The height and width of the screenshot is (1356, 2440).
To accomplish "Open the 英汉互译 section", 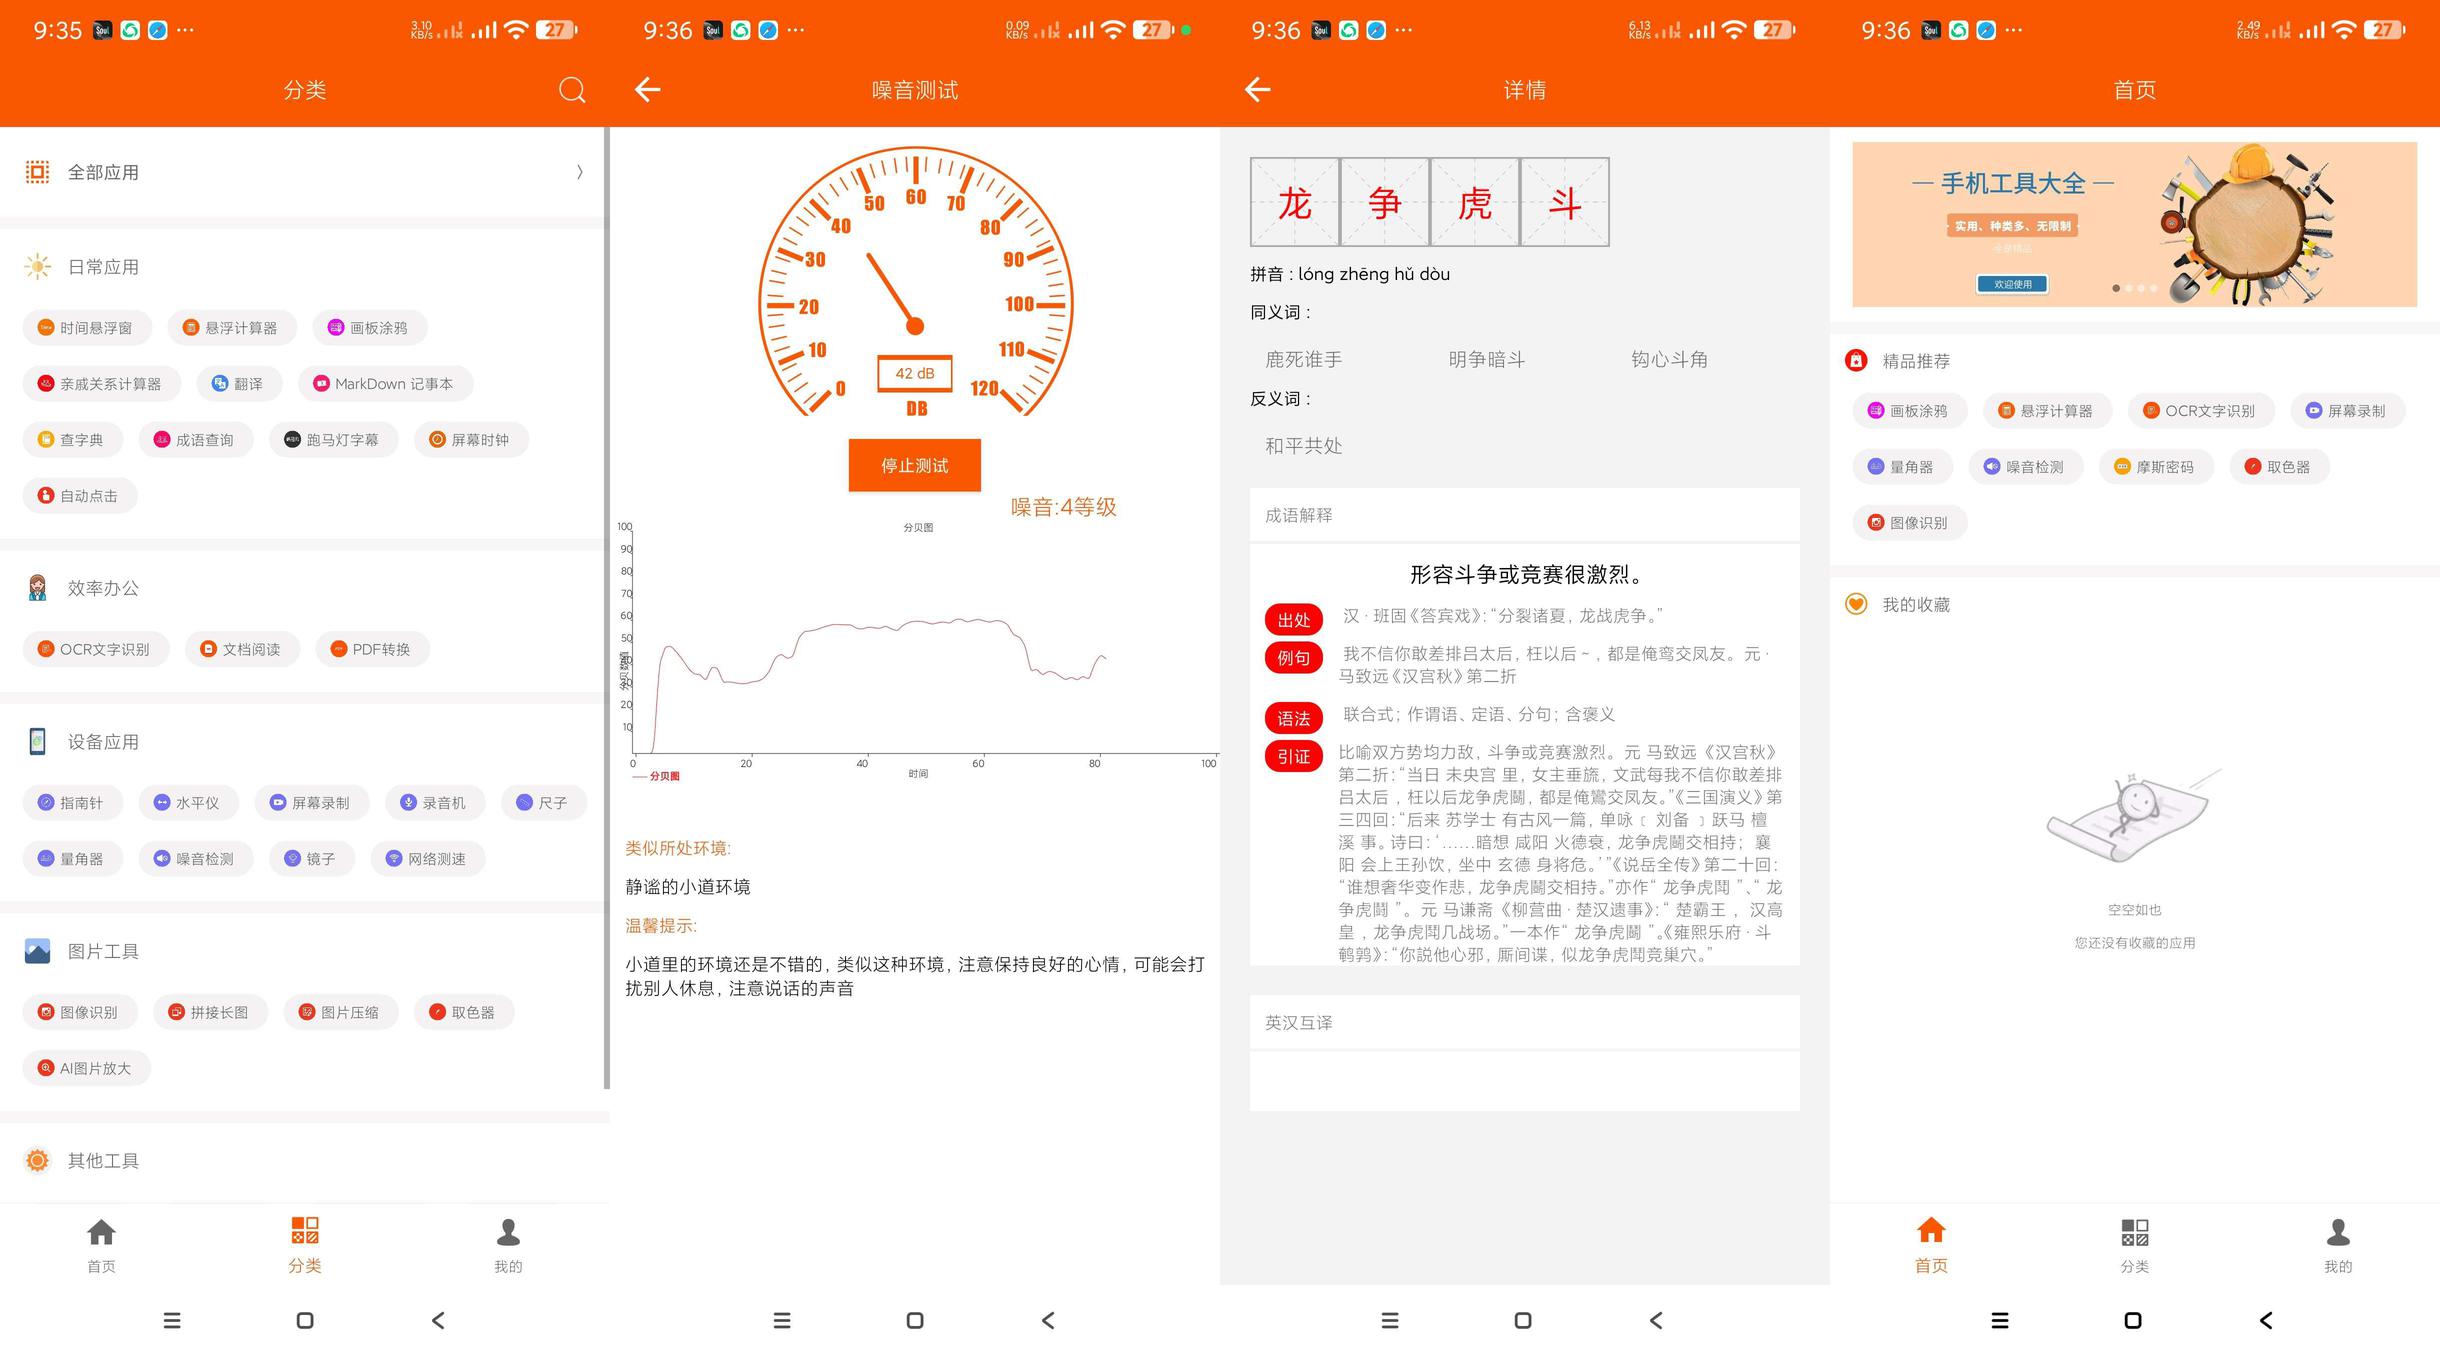I will (1298, 1022).
